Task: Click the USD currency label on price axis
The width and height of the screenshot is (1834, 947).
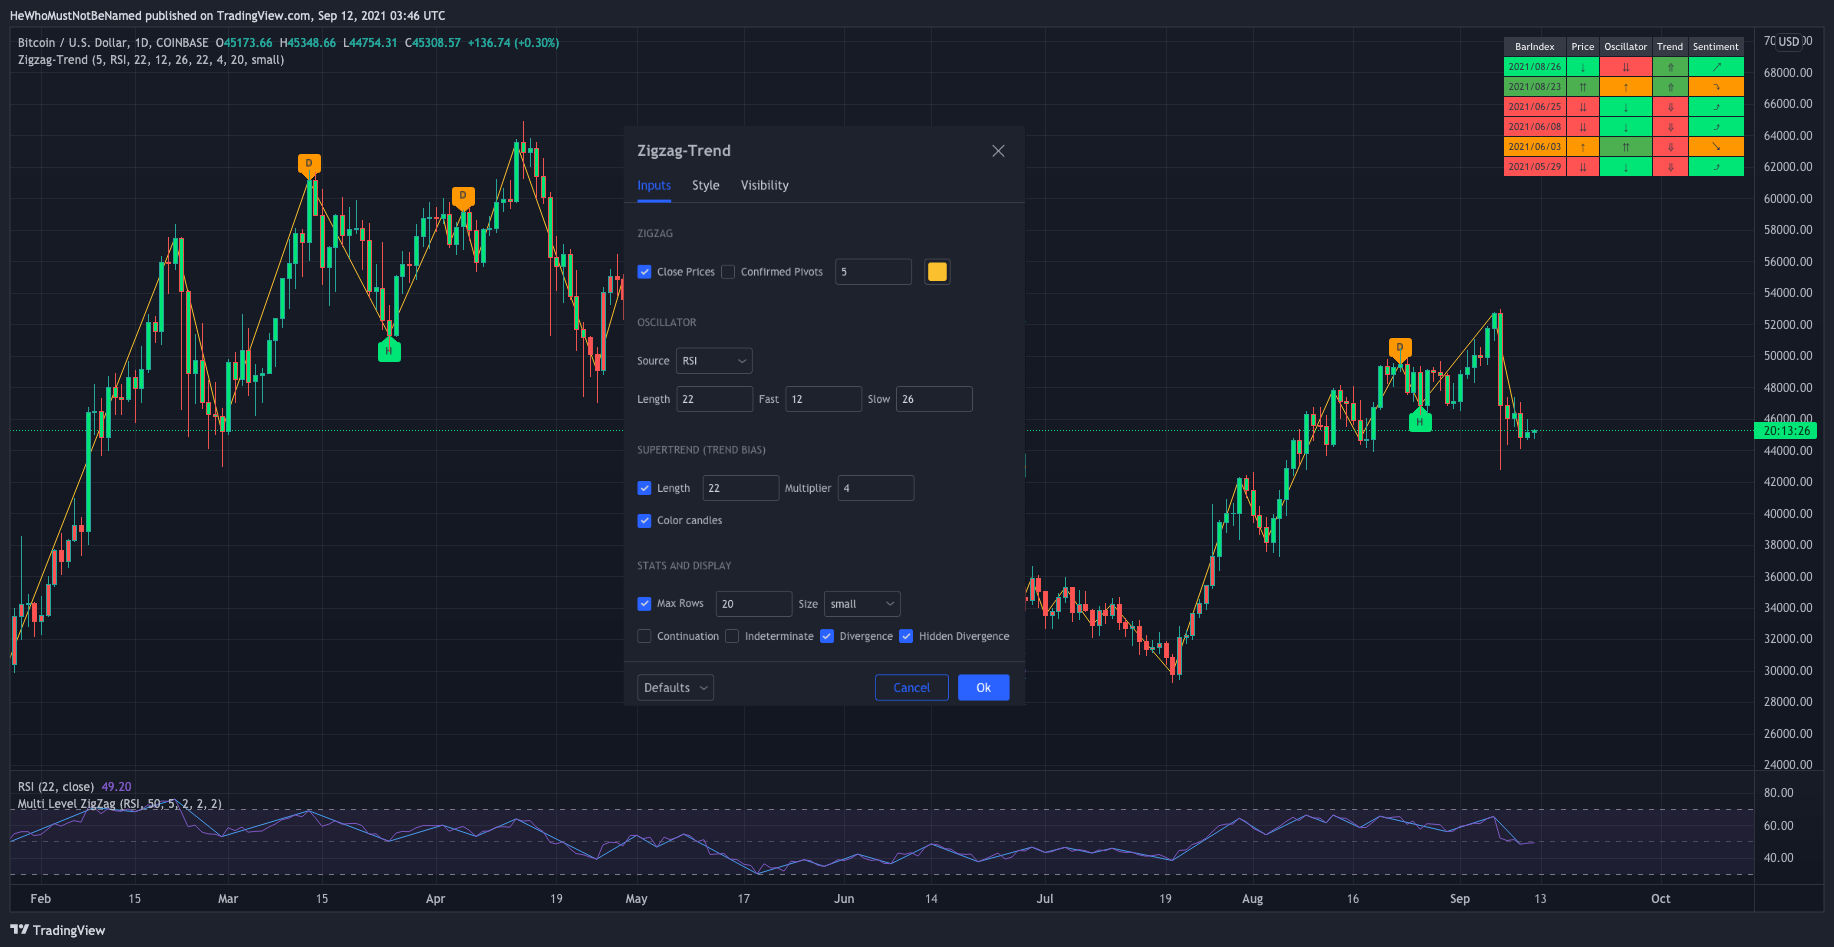Action: coord(1789,42)
